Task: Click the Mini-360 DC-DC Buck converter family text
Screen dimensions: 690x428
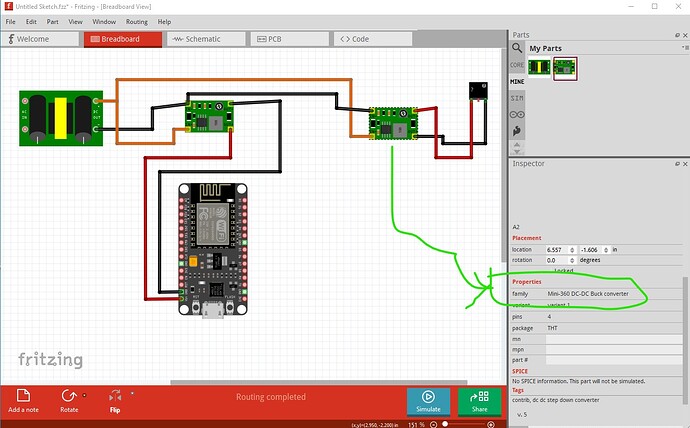Action: 588,294
